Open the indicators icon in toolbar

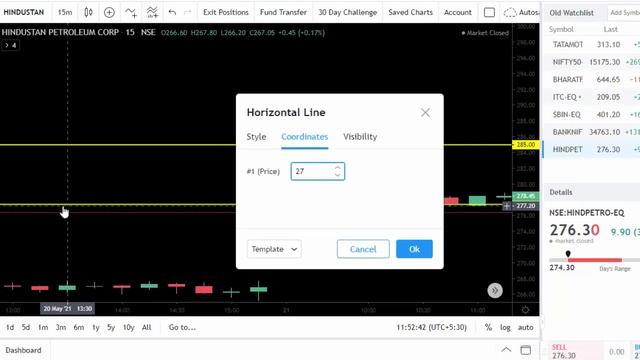coord(131,12)
